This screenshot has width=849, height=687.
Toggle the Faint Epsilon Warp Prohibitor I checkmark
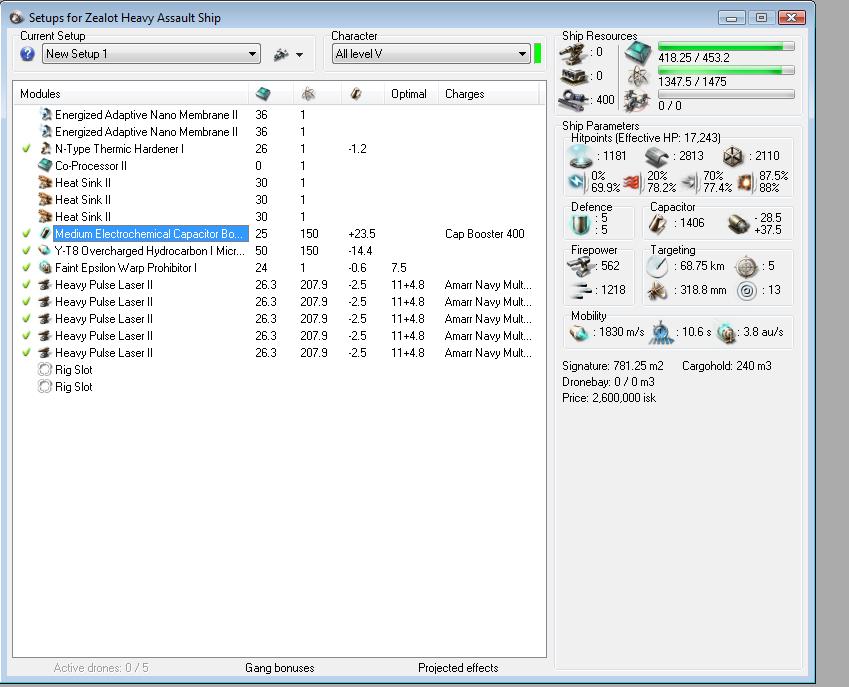tap(26, 268)
